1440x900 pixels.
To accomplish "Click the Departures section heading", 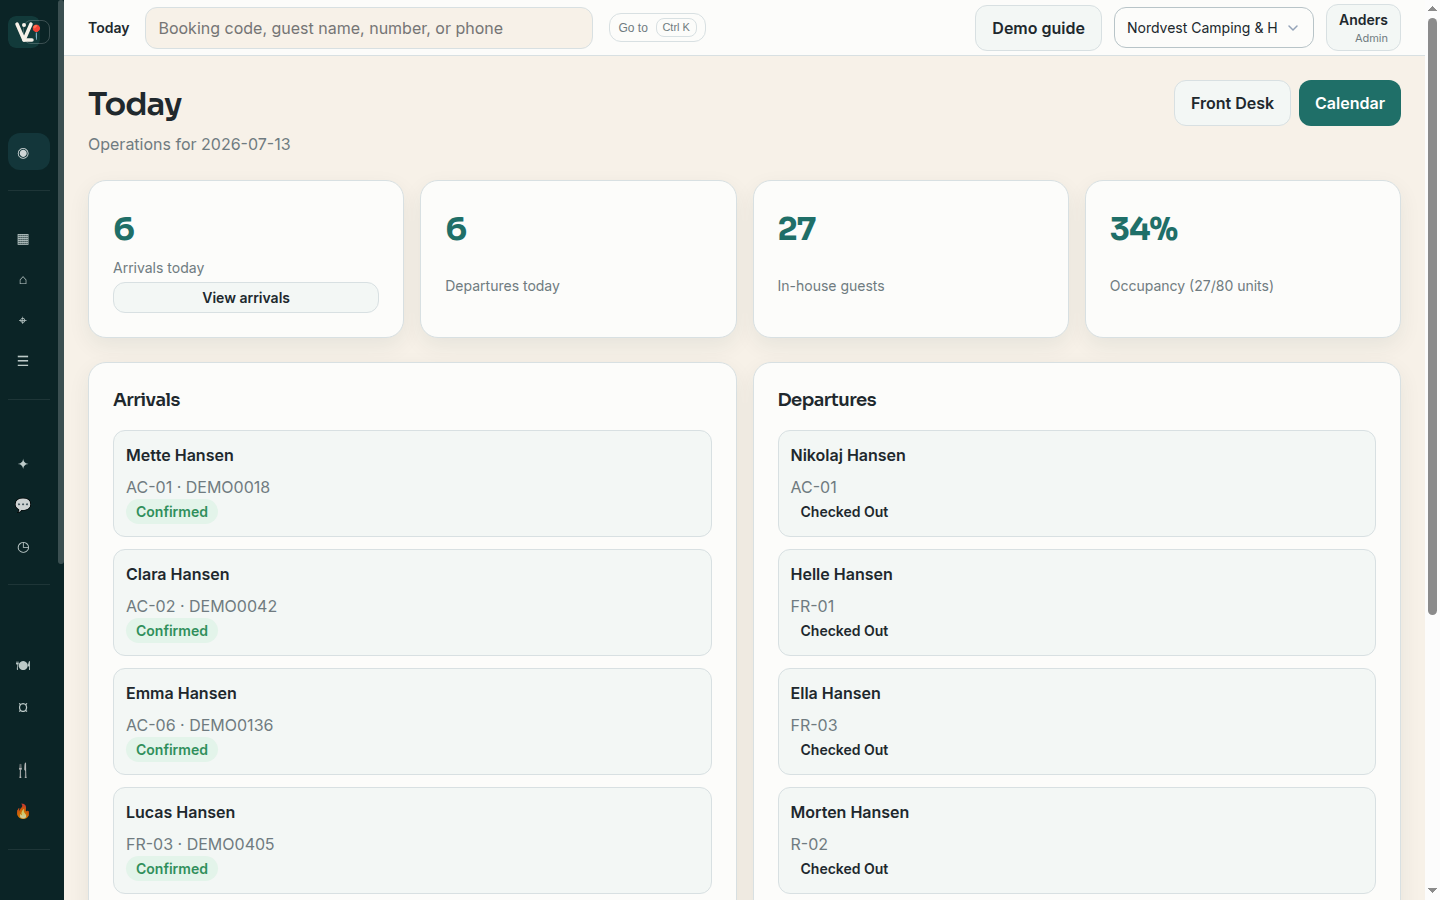I will point(827,400).
